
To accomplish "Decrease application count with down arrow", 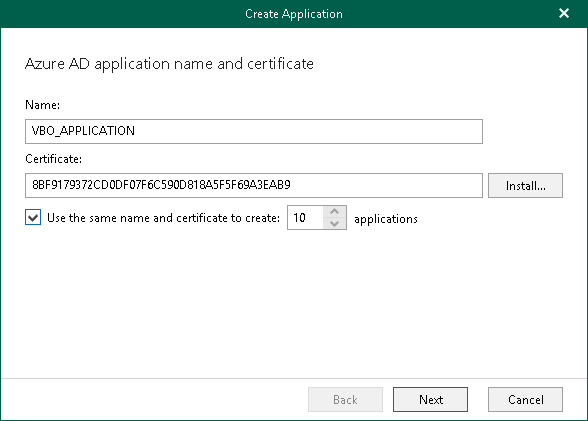I will click(x=334, y=224).
